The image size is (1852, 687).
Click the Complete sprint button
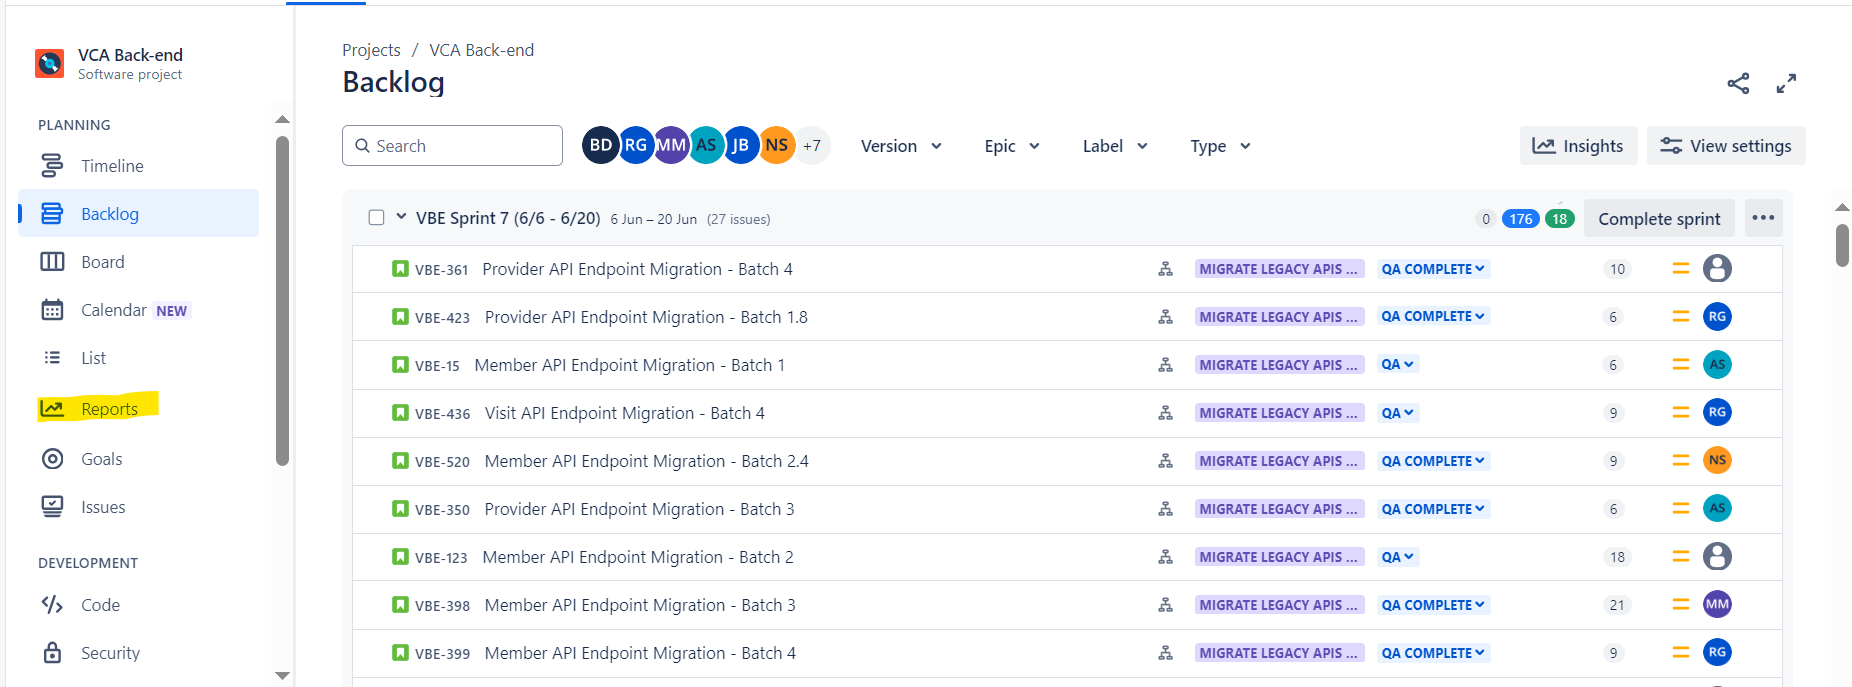point(1659,219)
